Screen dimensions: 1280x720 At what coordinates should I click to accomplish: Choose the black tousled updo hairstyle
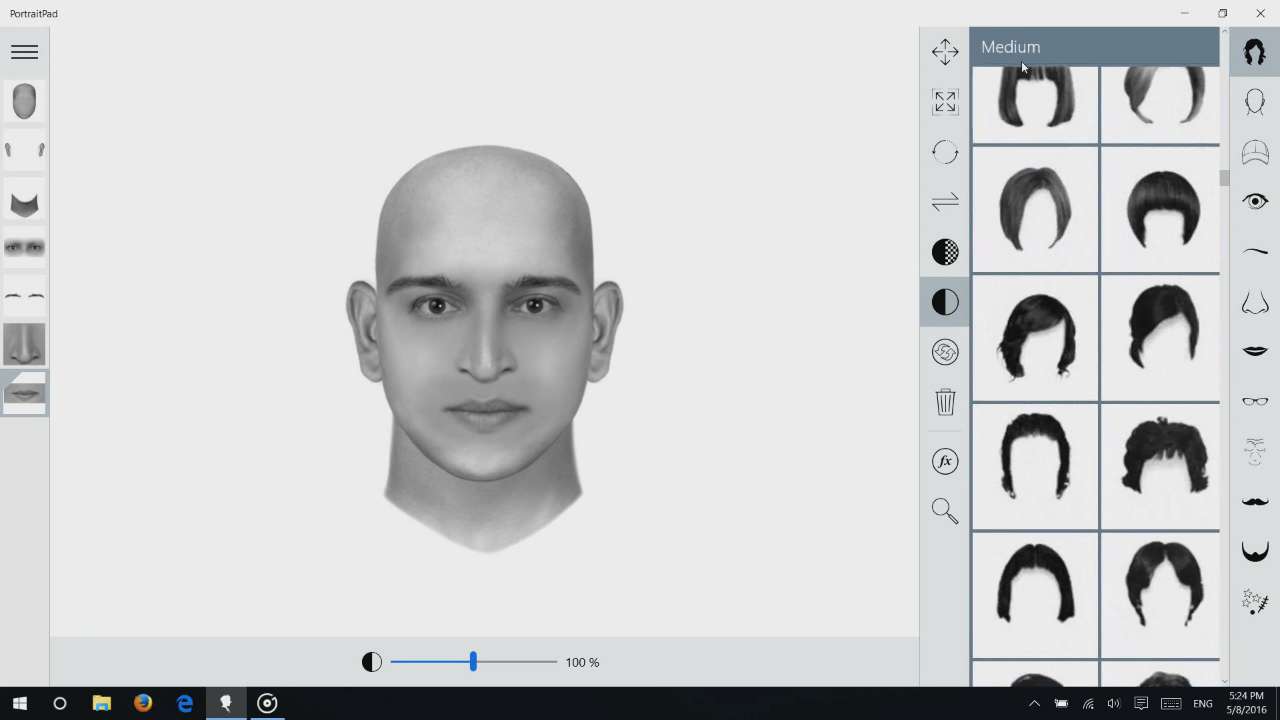pos(1160,466)
